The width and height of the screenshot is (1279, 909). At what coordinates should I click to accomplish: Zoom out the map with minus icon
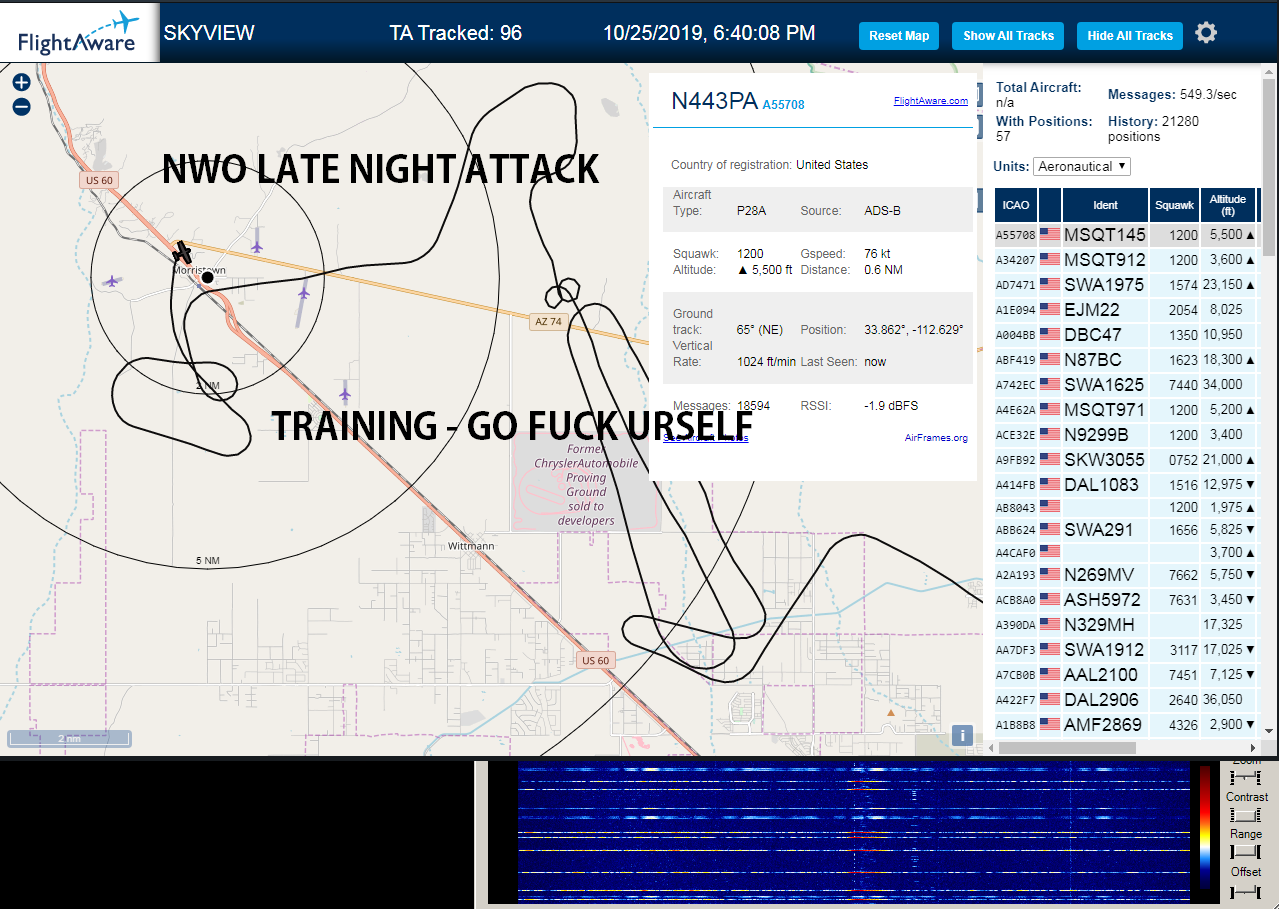tap(21, 106)
